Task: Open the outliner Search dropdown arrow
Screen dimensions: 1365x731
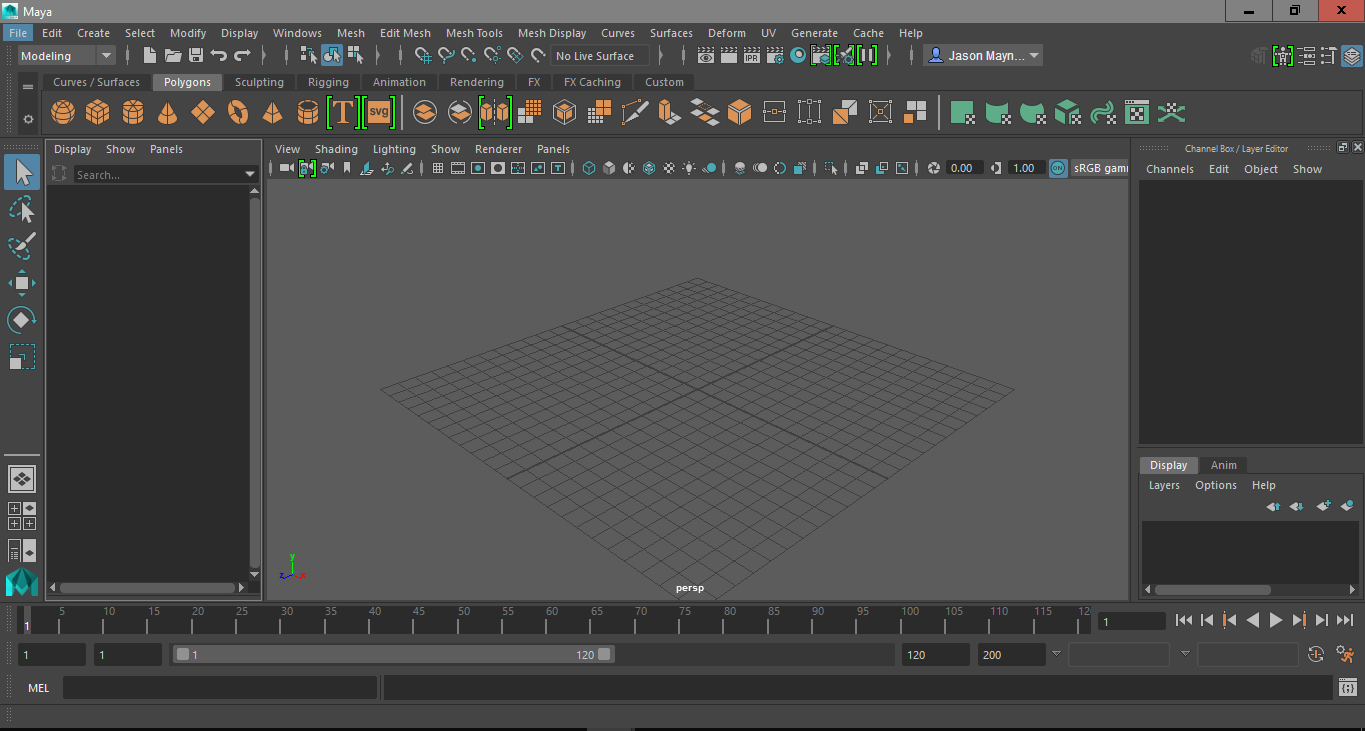Action: (x=249, y=173)
